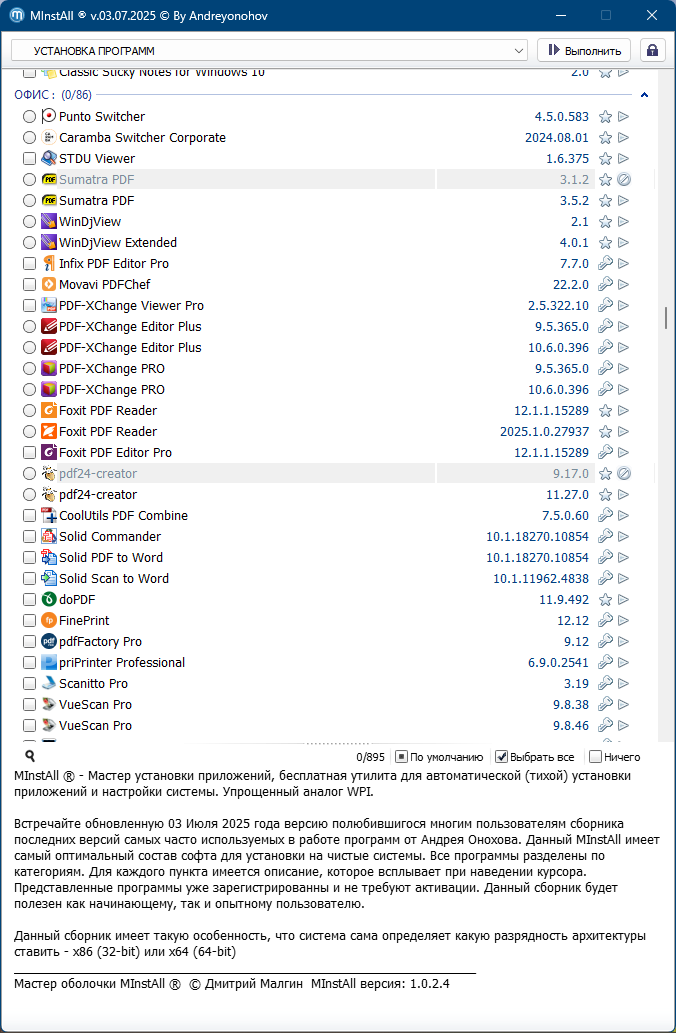Select the WinDjView radio button
This screenshot has height=1033, width=676.
pos(29,221)
